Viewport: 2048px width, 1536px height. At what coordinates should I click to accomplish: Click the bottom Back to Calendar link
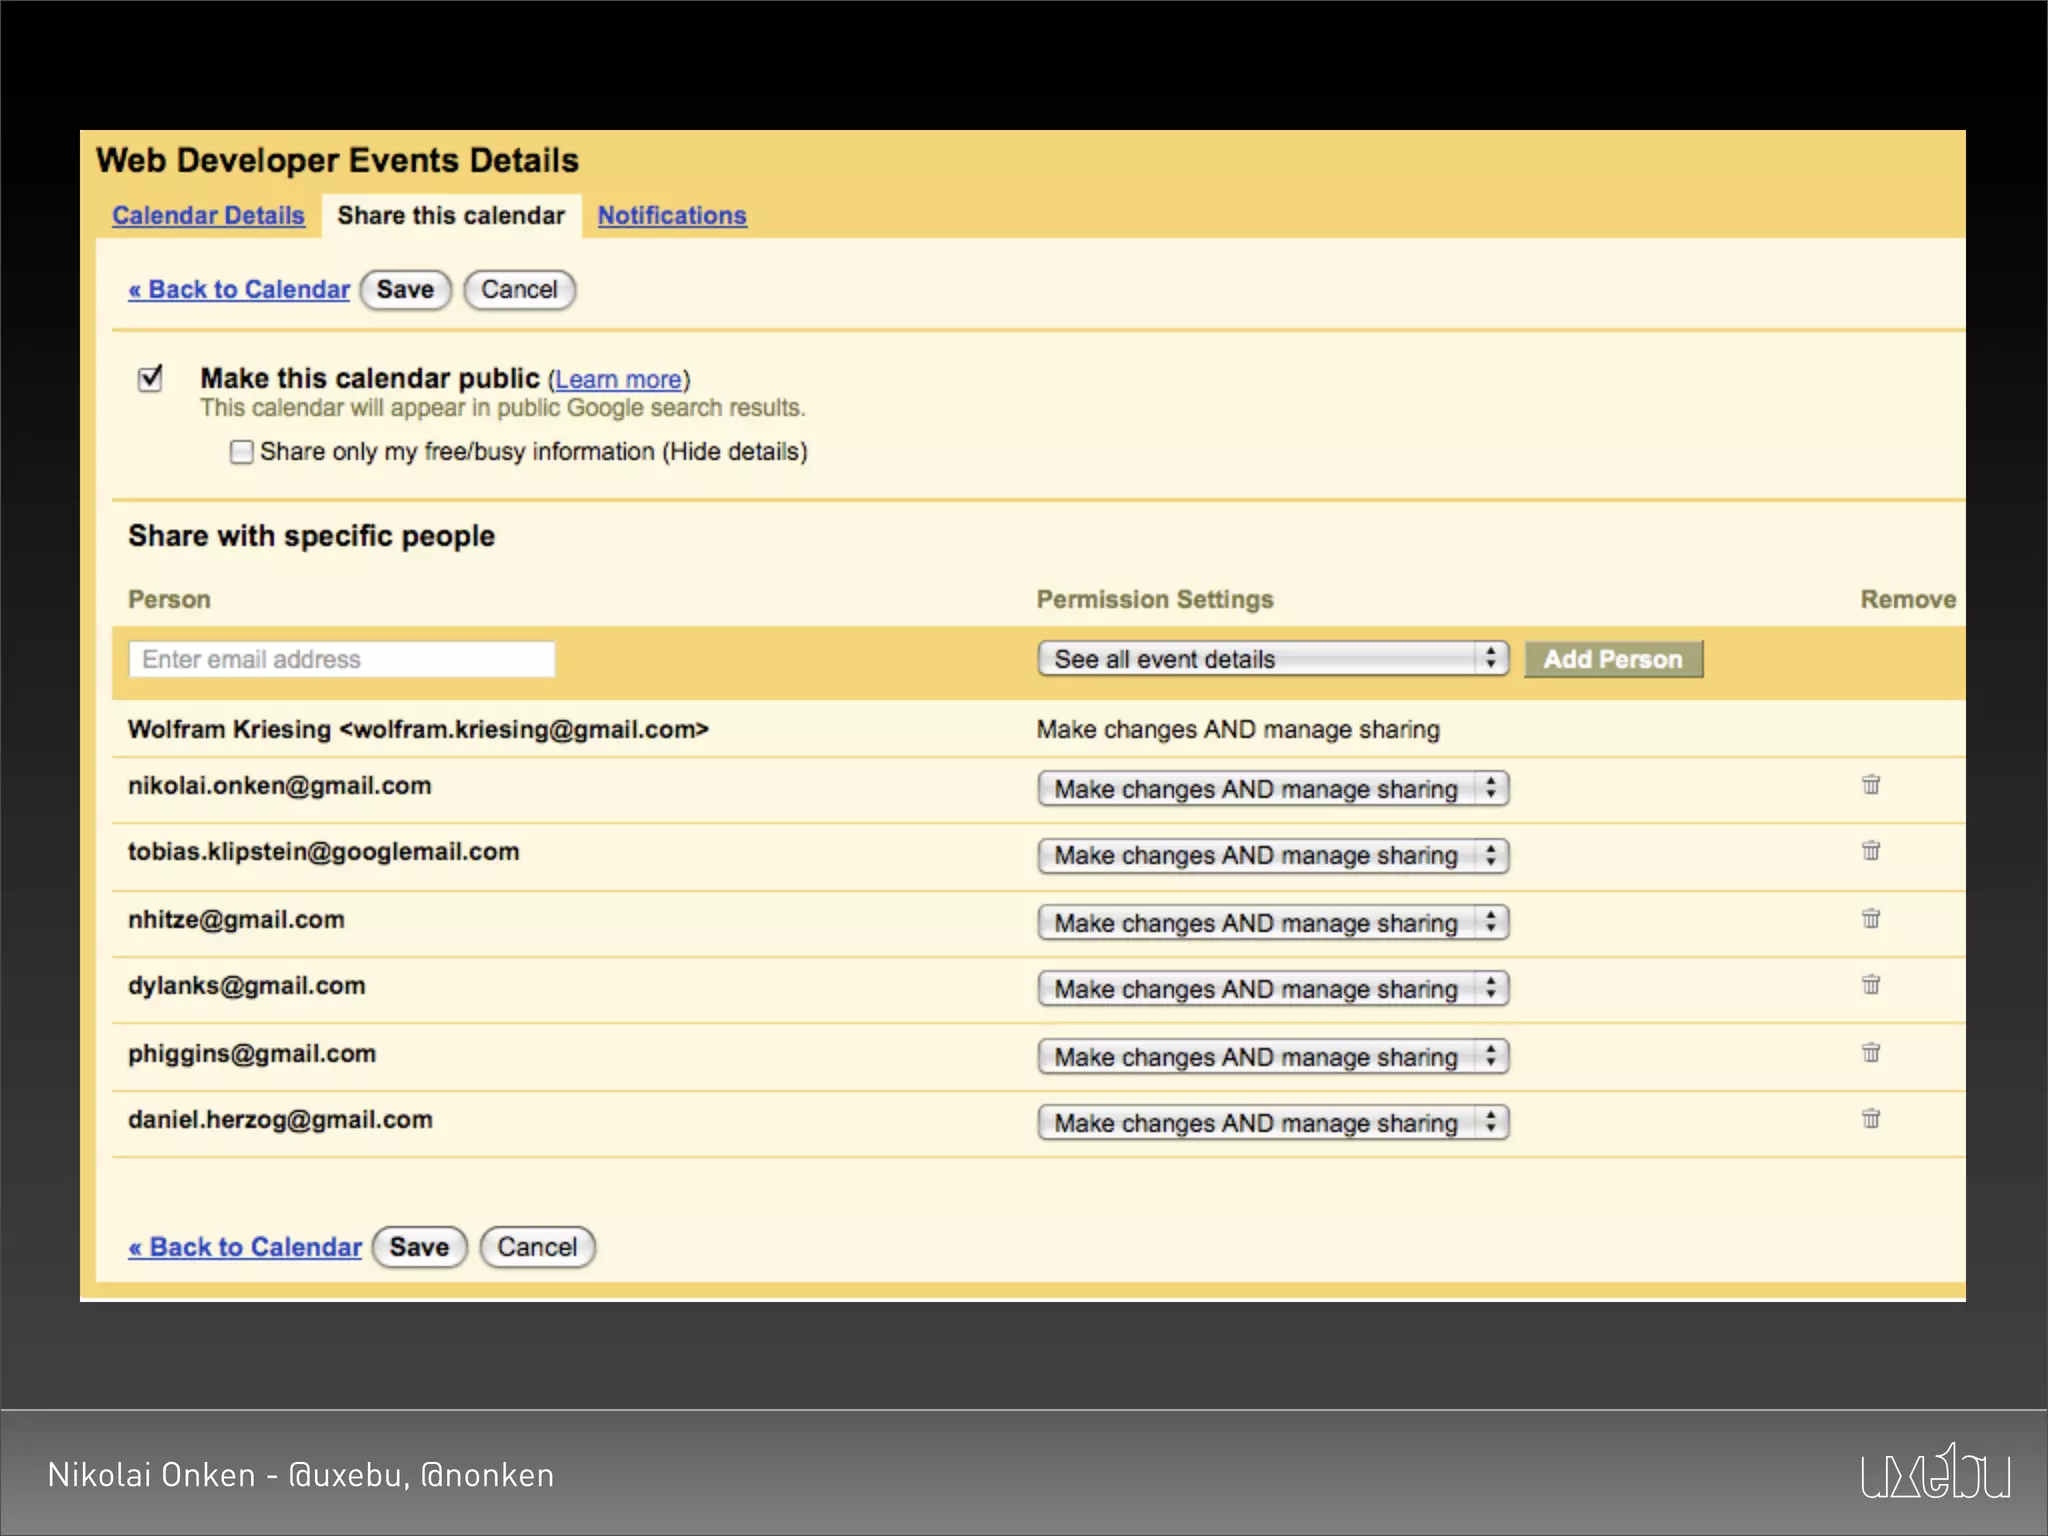click(x=245, y=1247)
